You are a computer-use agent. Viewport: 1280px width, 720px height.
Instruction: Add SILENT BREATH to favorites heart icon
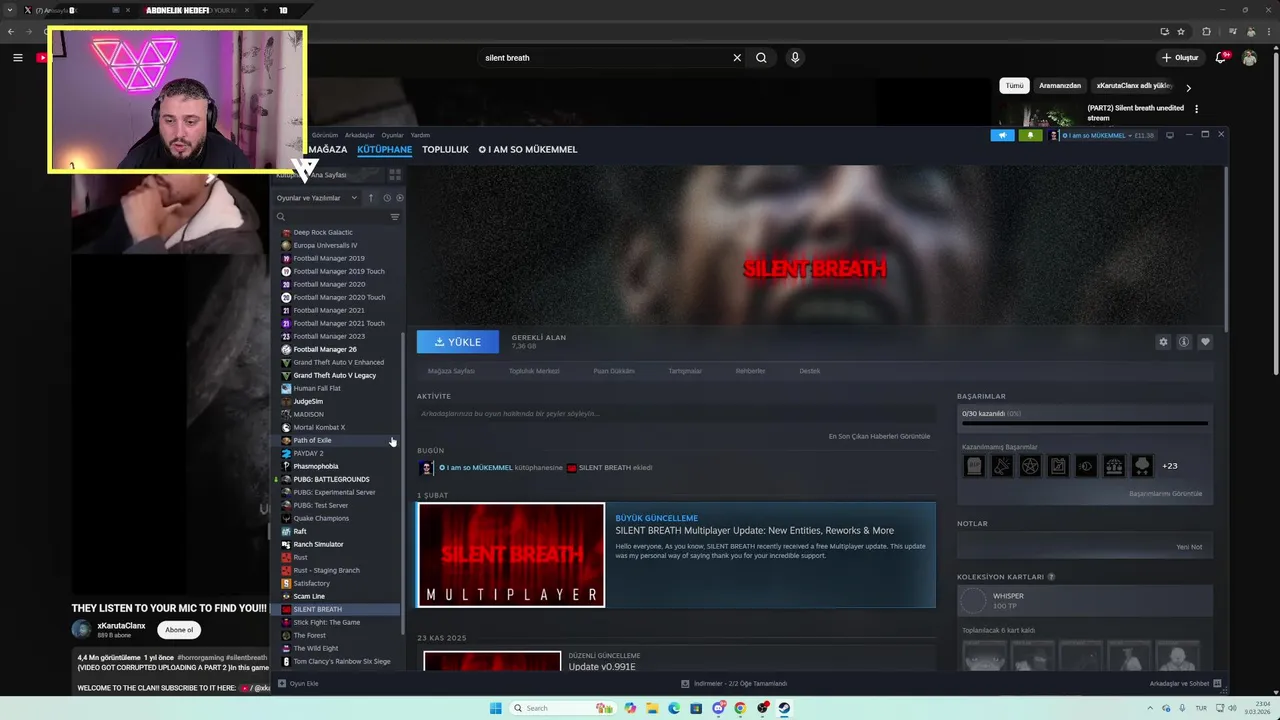(1205, 342)
